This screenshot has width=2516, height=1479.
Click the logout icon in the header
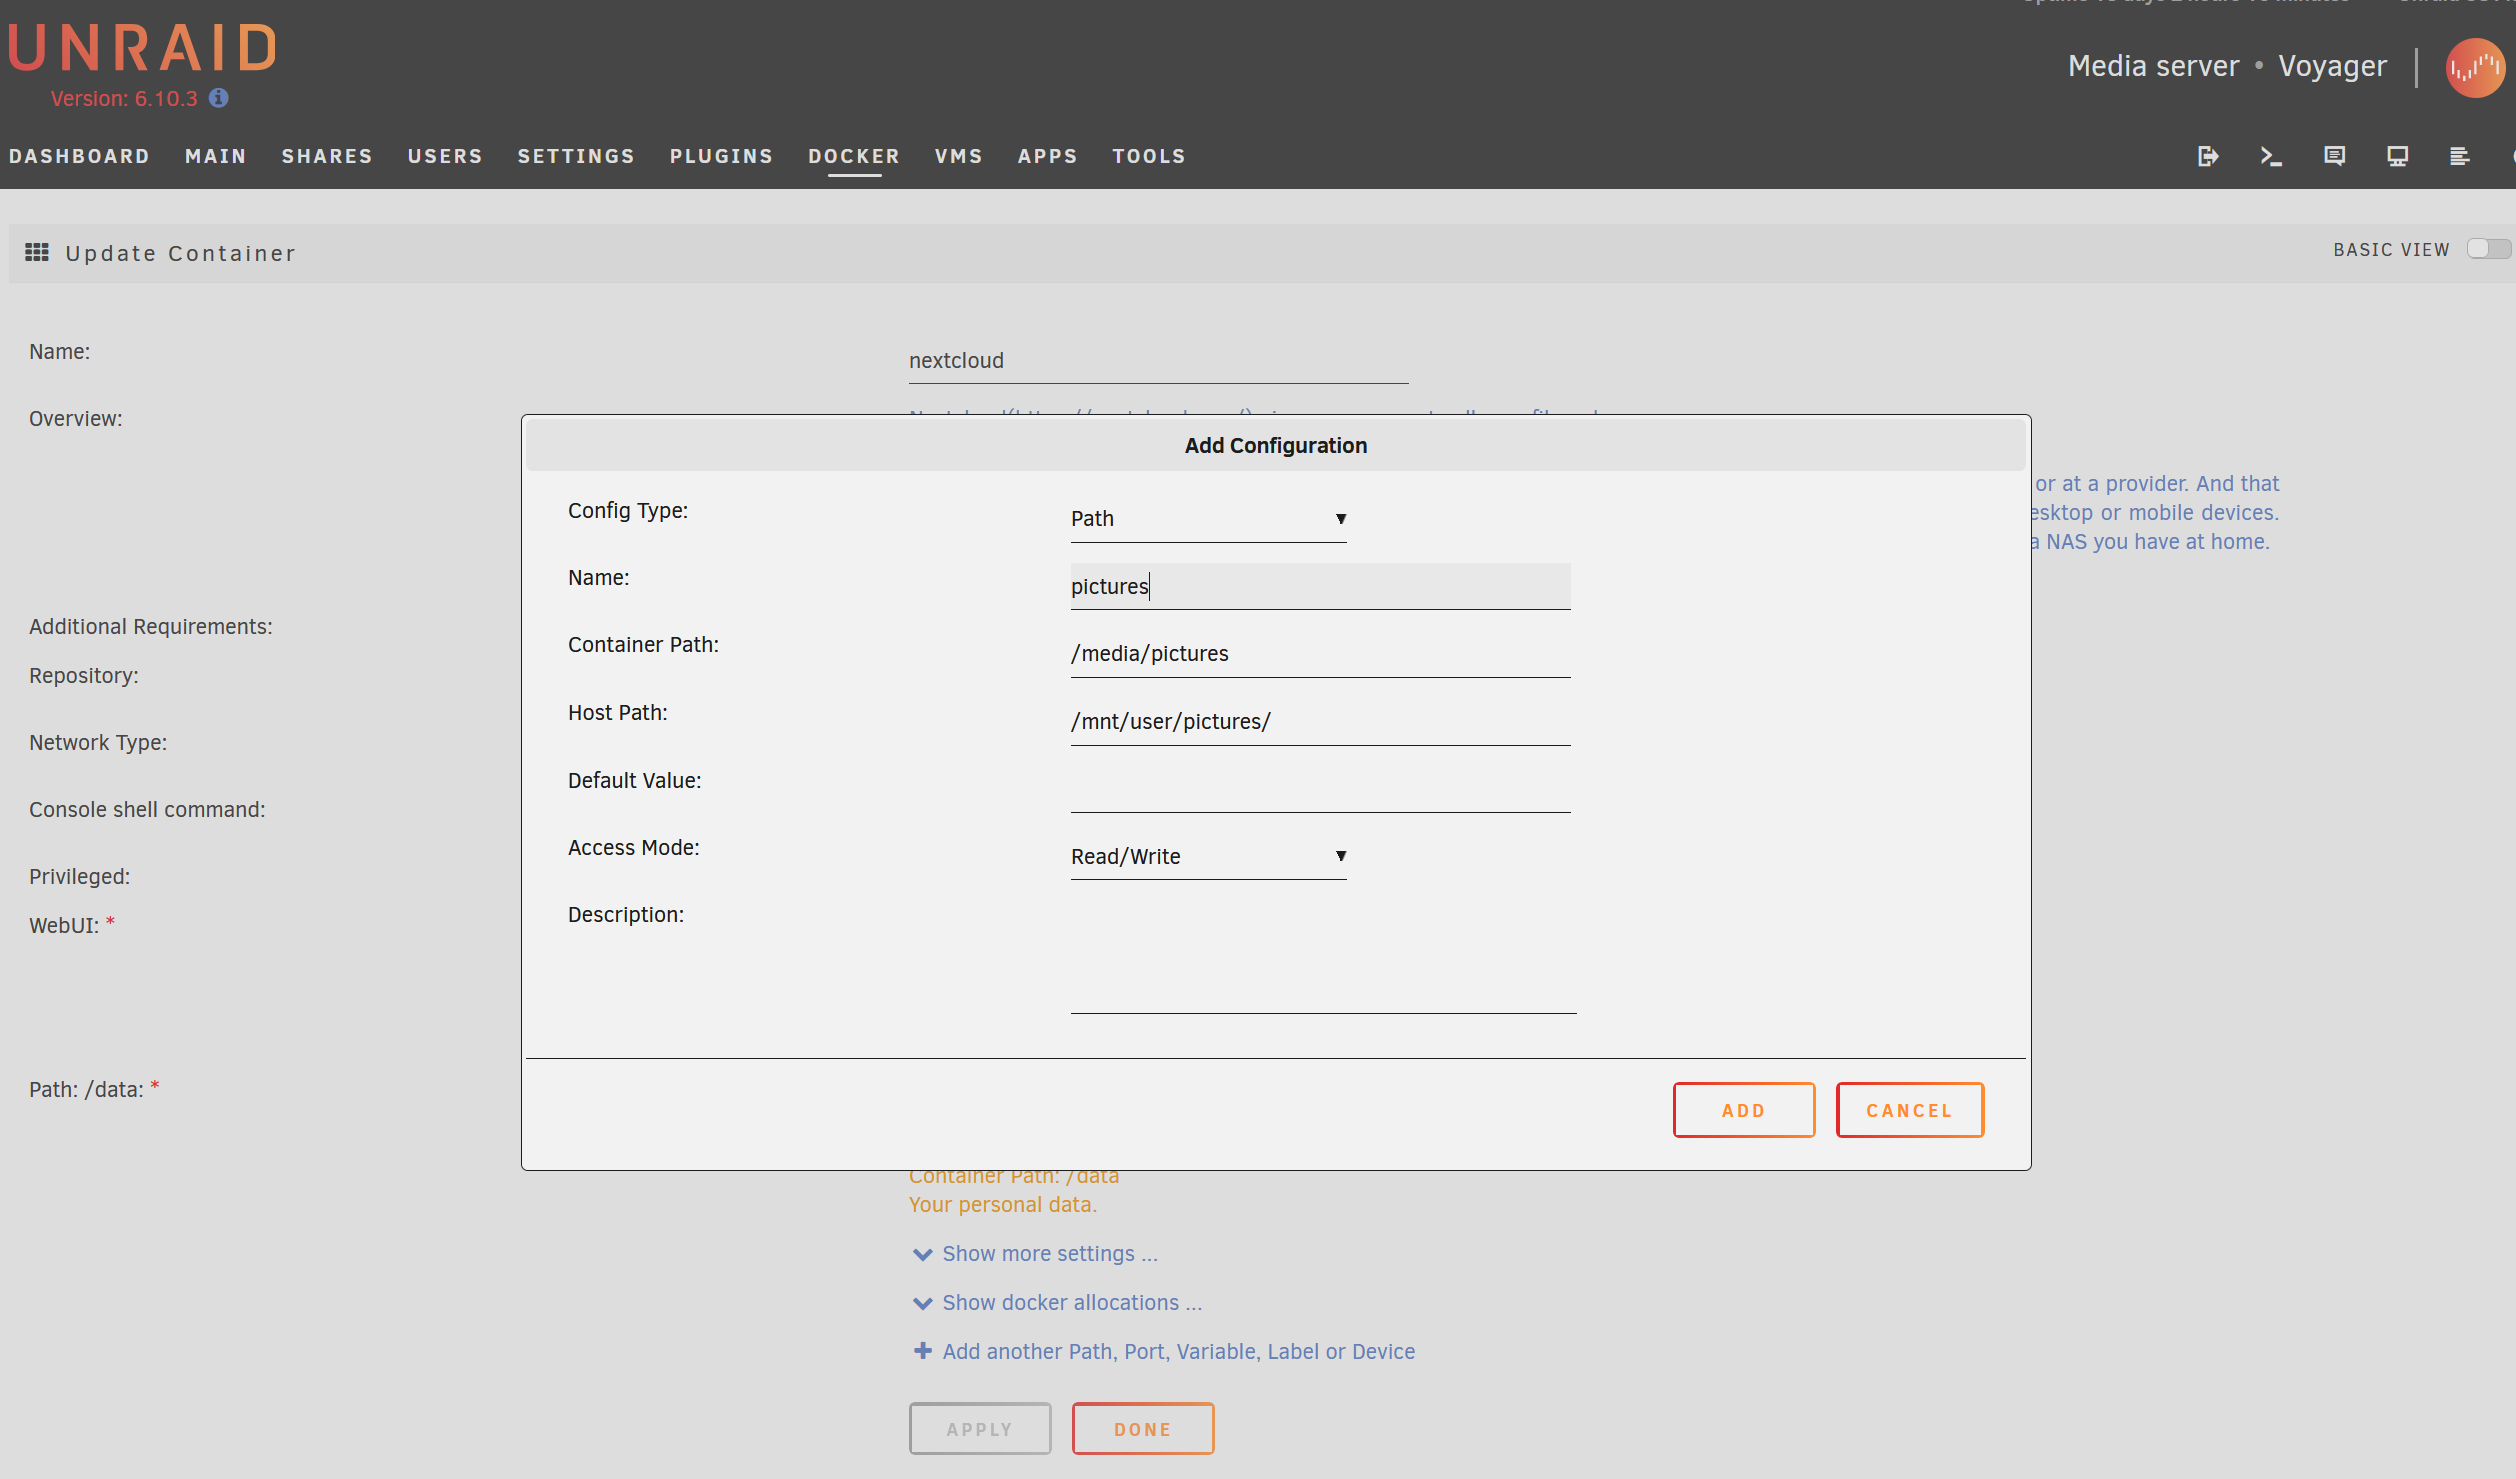[x=2208, y=156]
